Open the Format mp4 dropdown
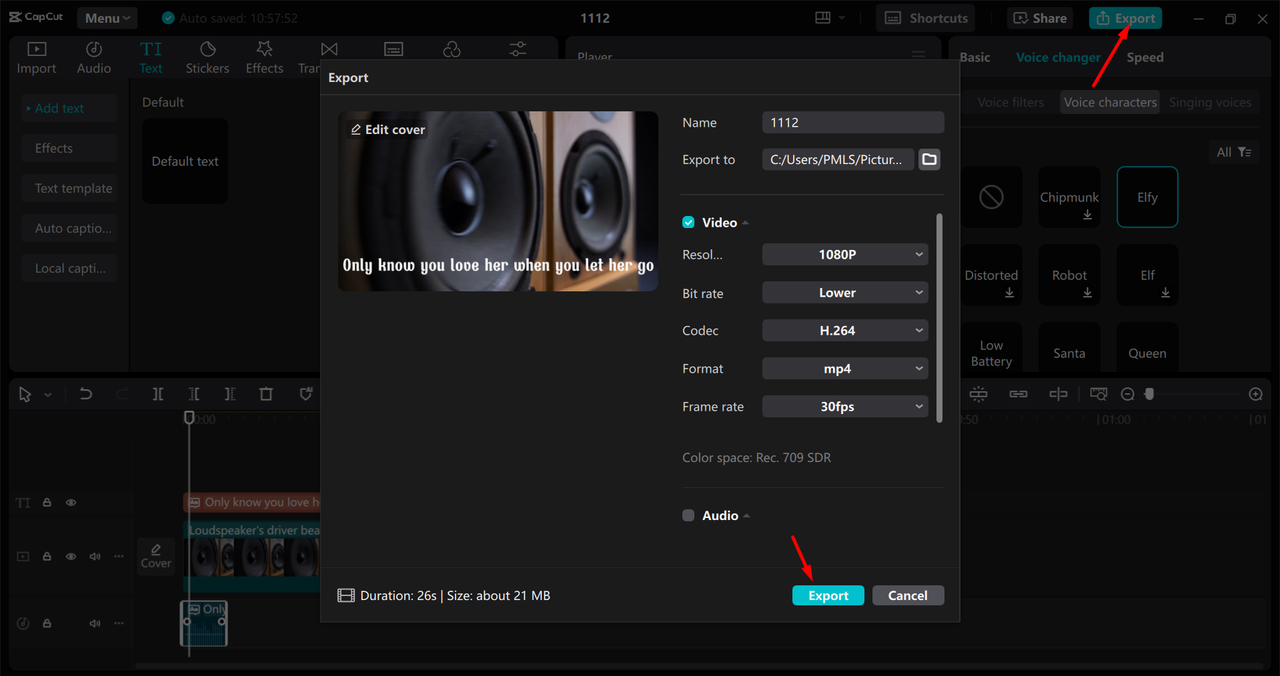1280x676 pixels. 845,369
